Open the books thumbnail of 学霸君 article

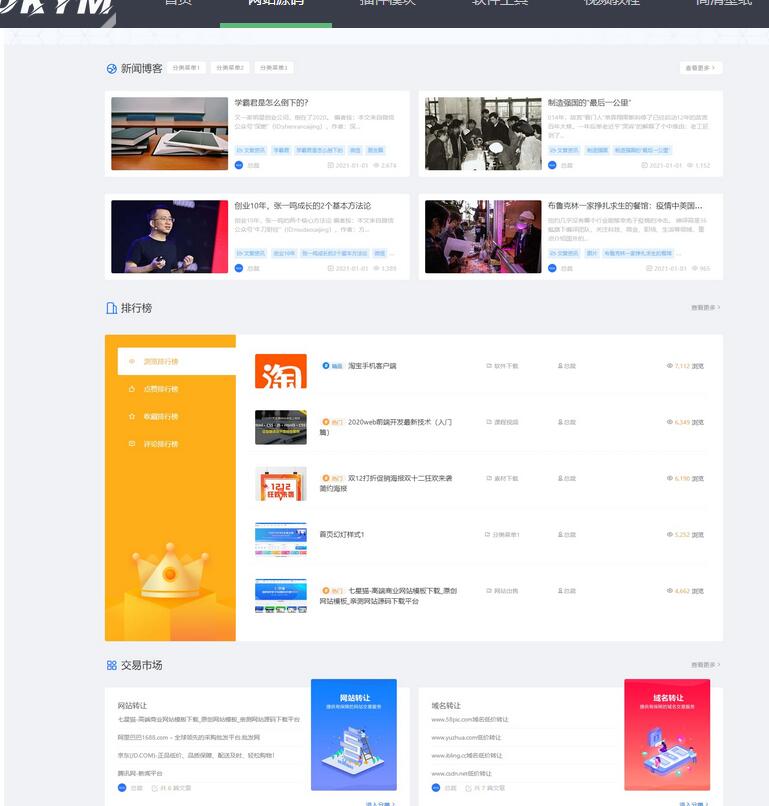click(x=170, y=134)
